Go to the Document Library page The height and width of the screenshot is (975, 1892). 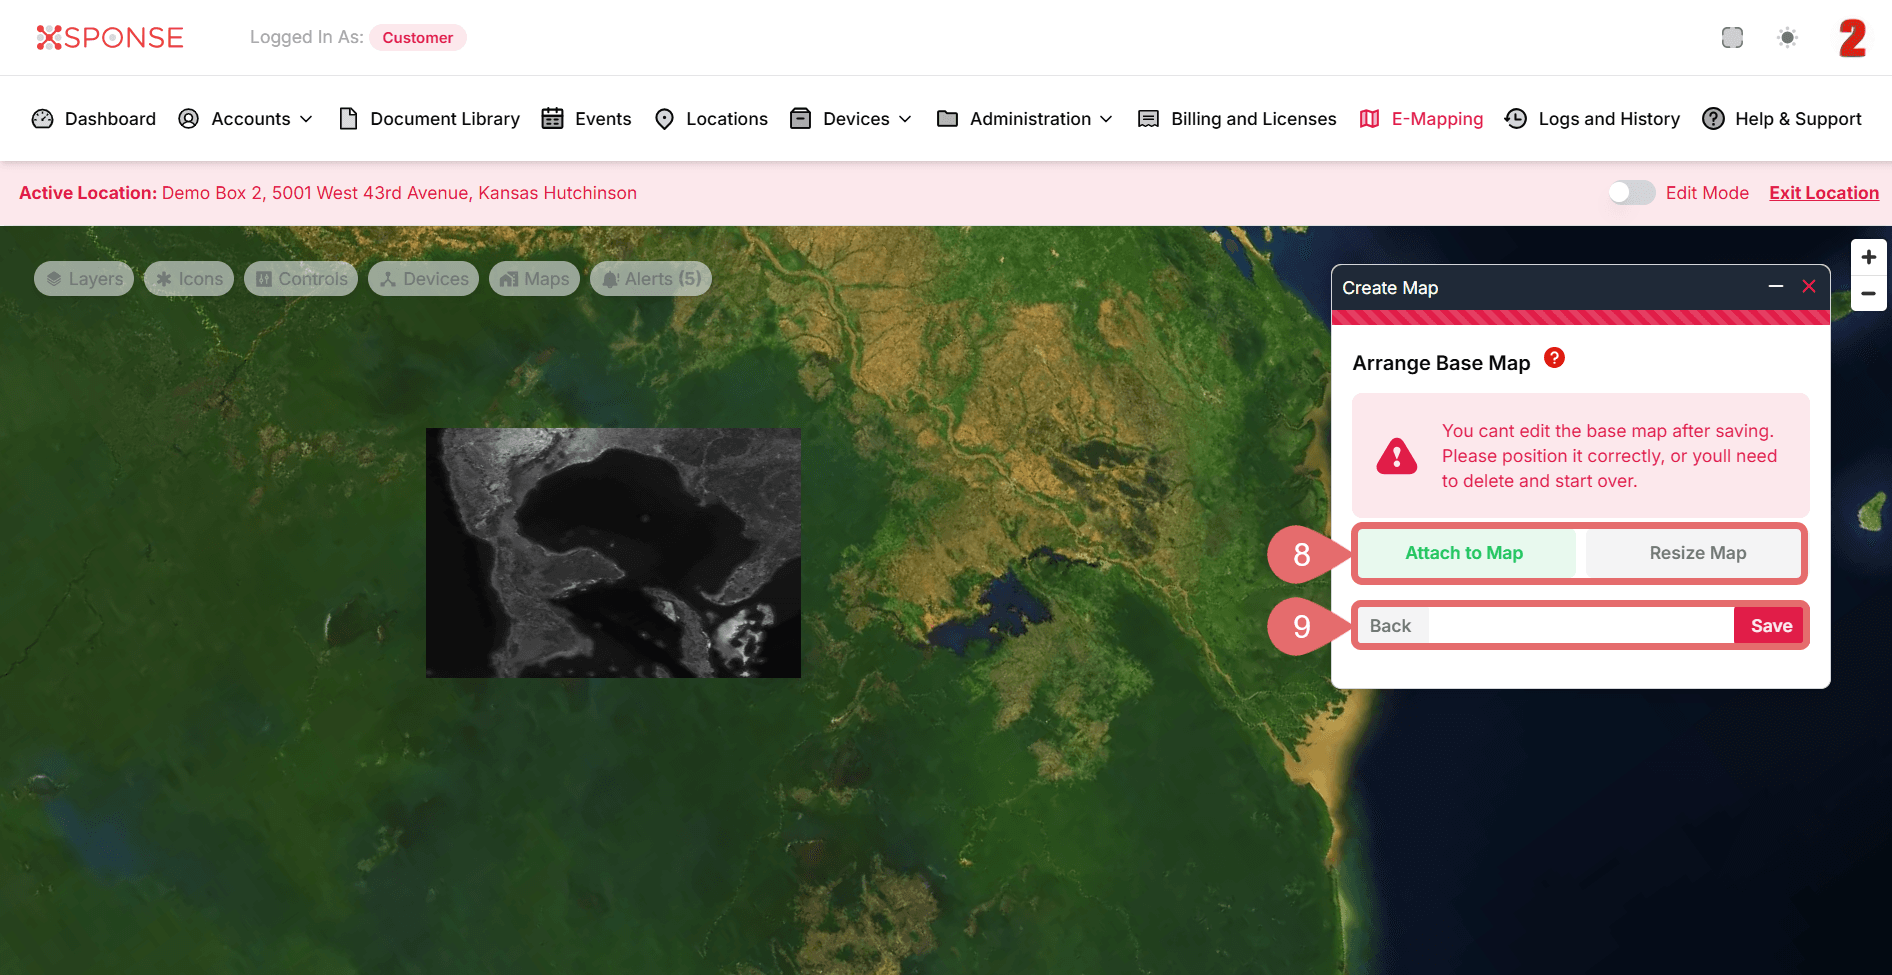430,119
